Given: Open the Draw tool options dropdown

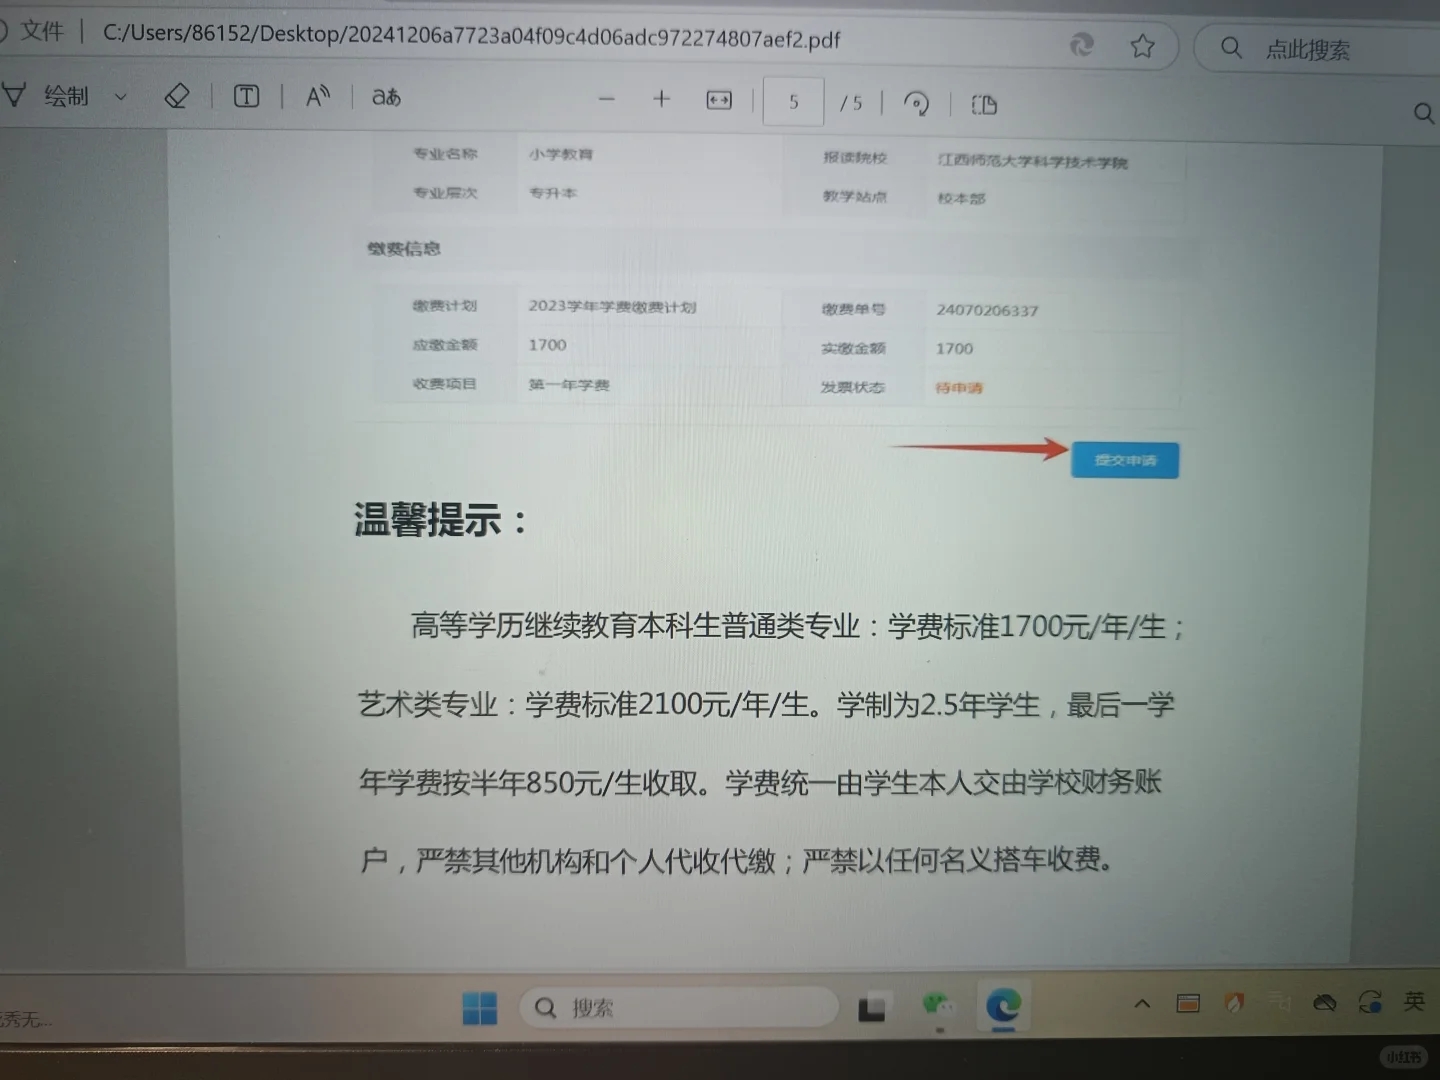Looking at the screenshot, I should coord(121,97).
